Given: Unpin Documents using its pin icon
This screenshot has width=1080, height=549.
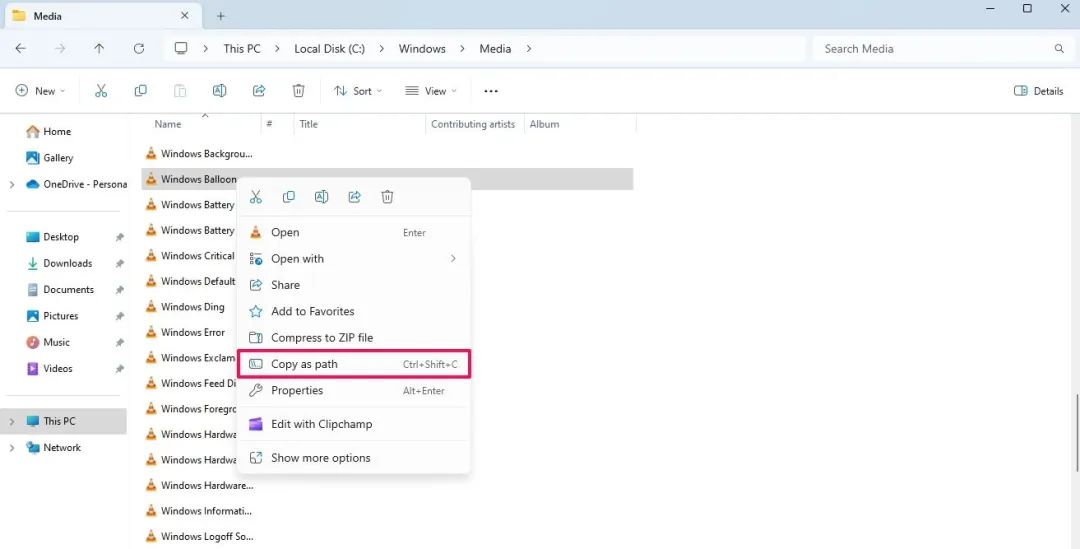Looking at the screenshot, I should click(x=119, y=290).
